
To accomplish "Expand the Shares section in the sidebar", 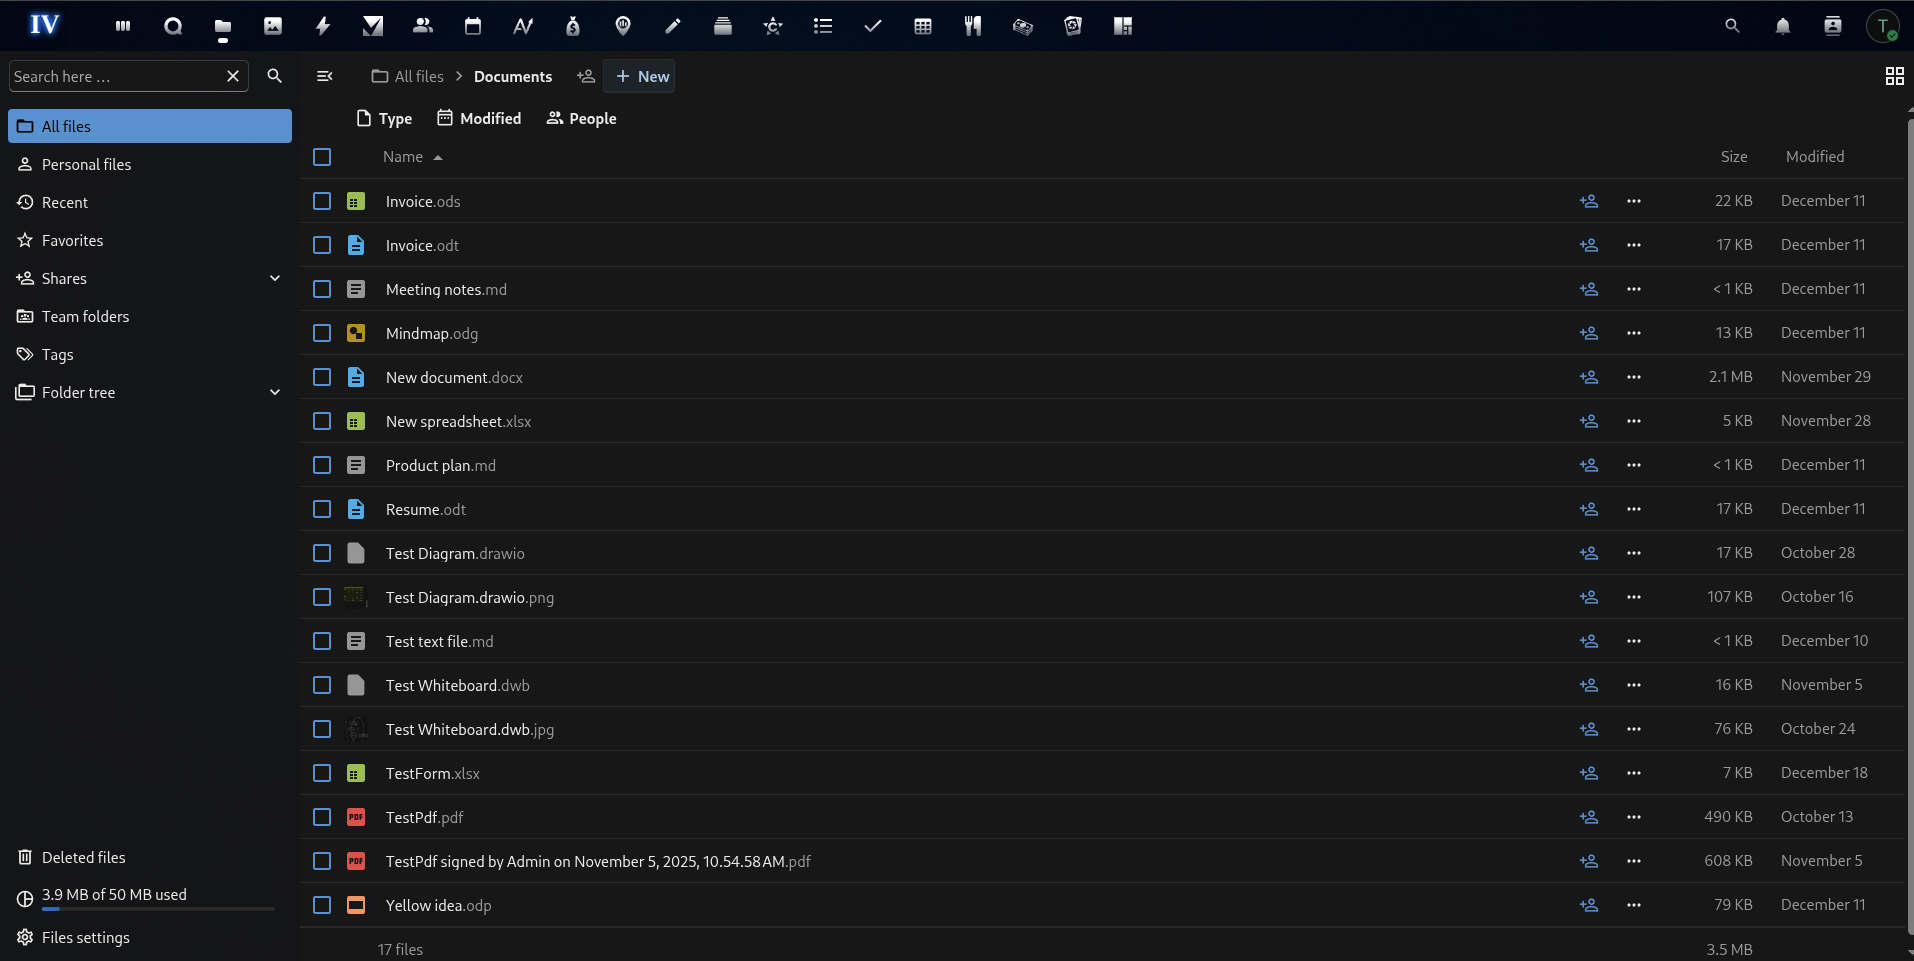I will 274,278.
